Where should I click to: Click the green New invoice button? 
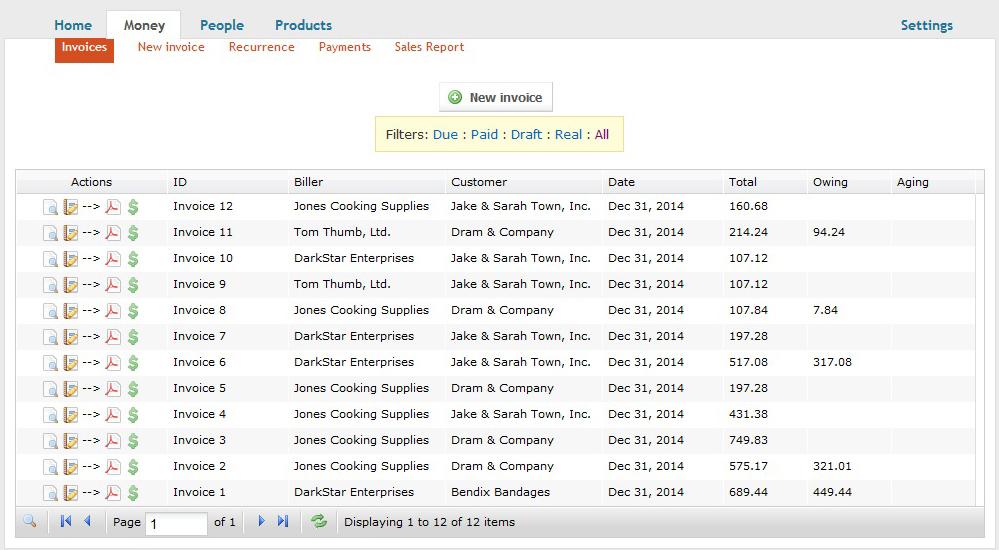coord(496,97)
